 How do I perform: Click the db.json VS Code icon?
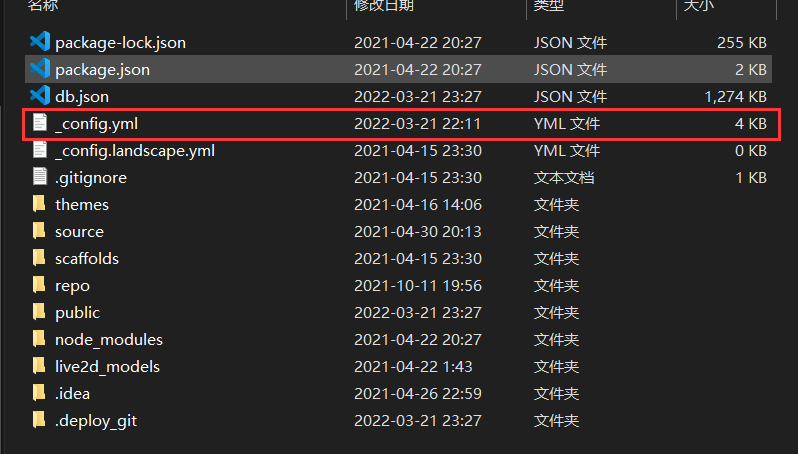pyautogui.click(x=40, y=97)
